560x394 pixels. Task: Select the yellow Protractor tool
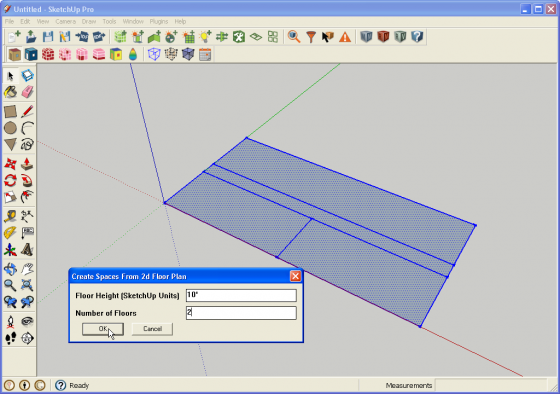pos(10,233)
